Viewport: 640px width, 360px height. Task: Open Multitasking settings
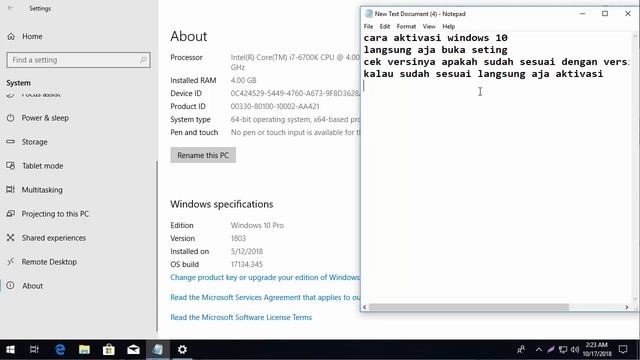[x=42, y=190]
